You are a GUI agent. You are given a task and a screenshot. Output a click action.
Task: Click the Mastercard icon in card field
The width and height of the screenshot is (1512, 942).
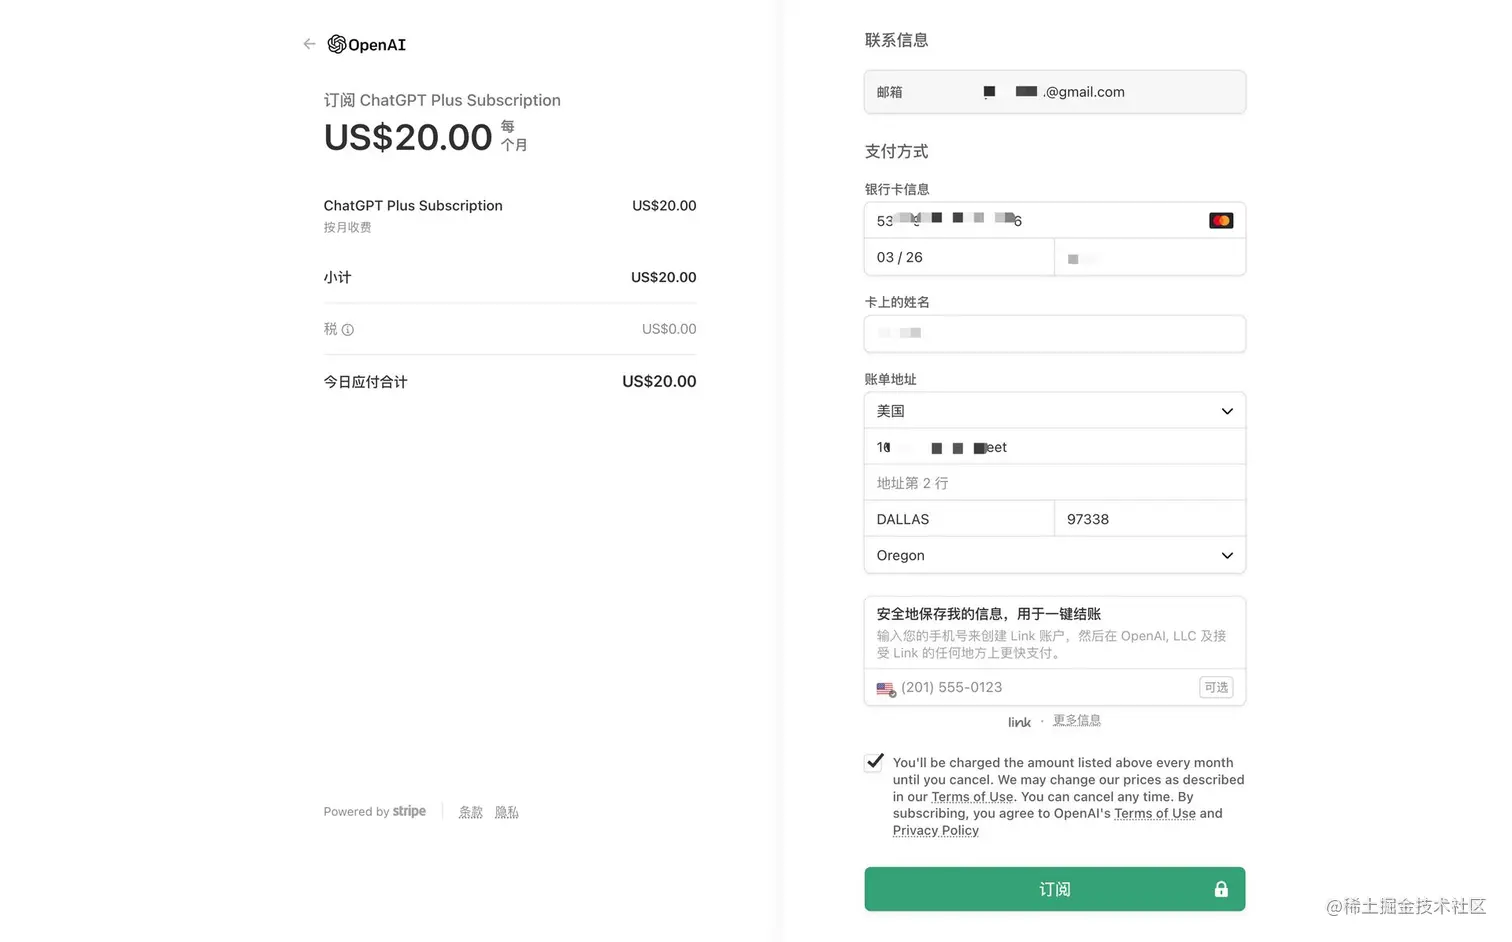[1221, 220]
